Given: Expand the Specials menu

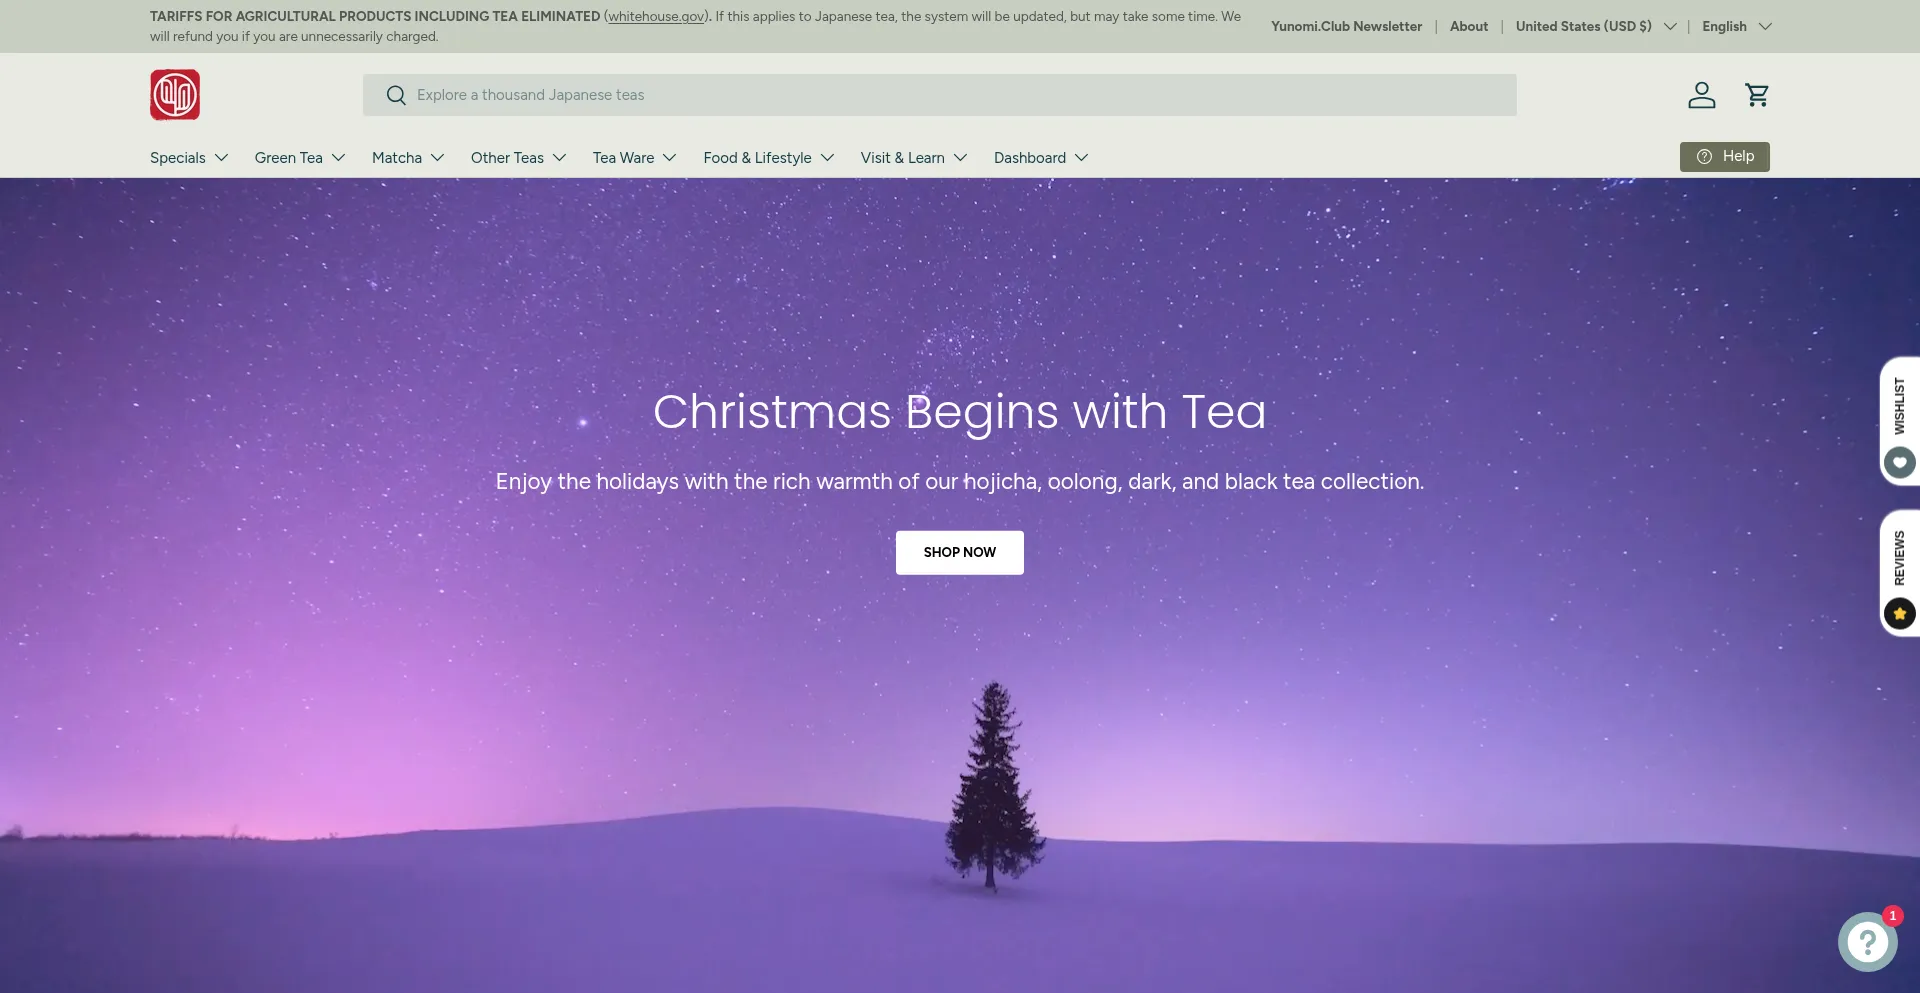Looking at the screenshot, I should coord(189,158).
